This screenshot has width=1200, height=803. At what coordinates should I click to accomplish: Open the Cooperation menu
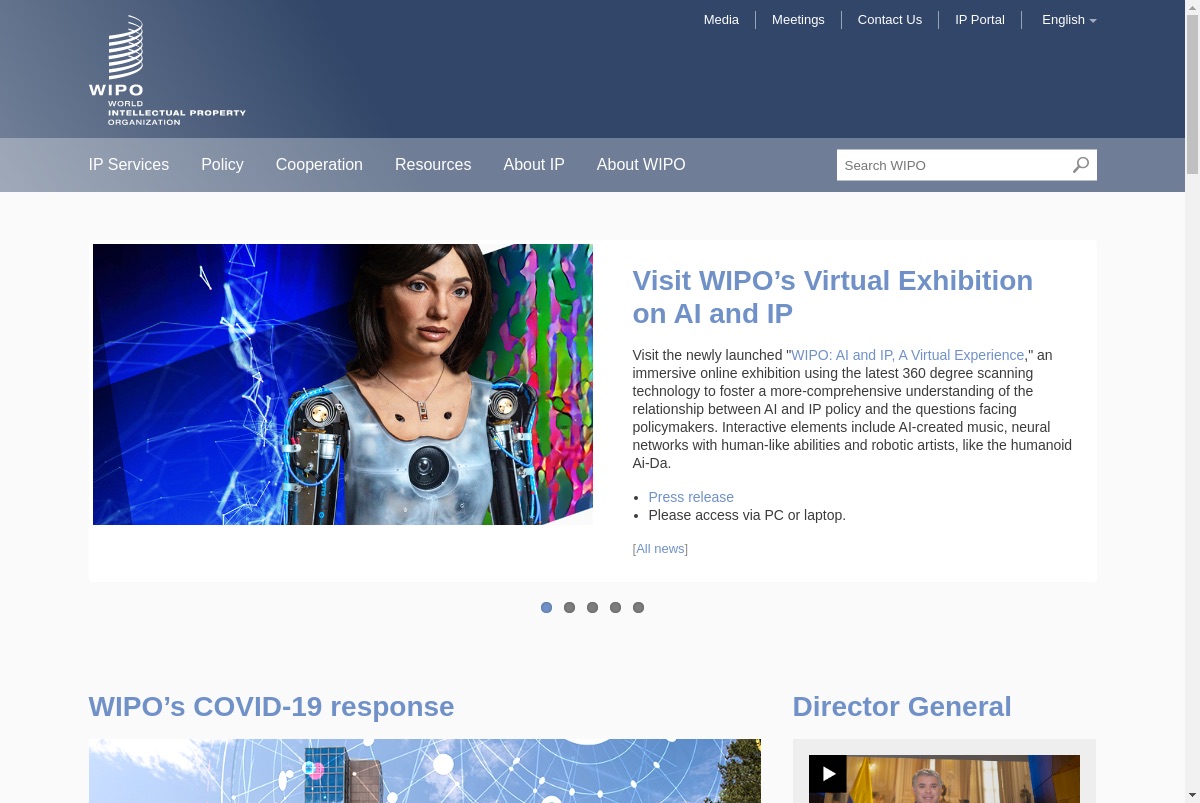(x=319, y=165)
